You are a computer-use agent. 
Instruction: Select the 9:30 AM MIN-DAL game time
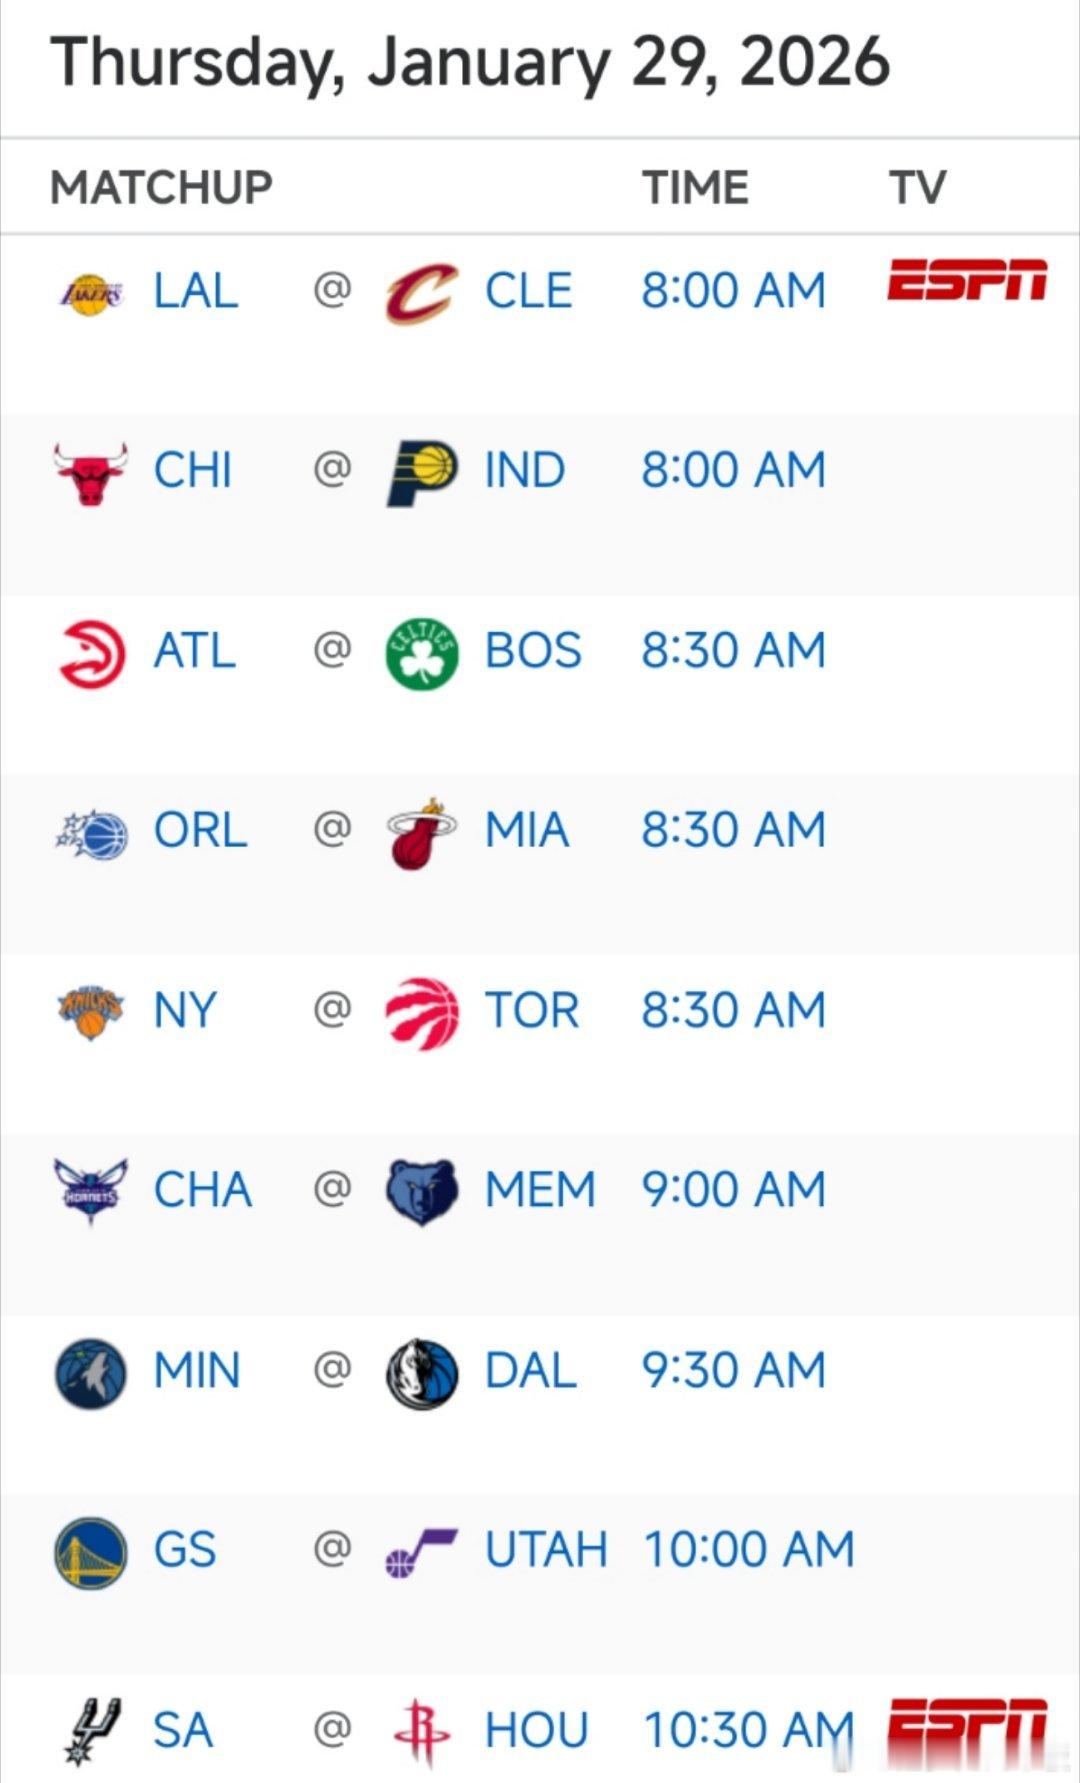(734, 1370)
